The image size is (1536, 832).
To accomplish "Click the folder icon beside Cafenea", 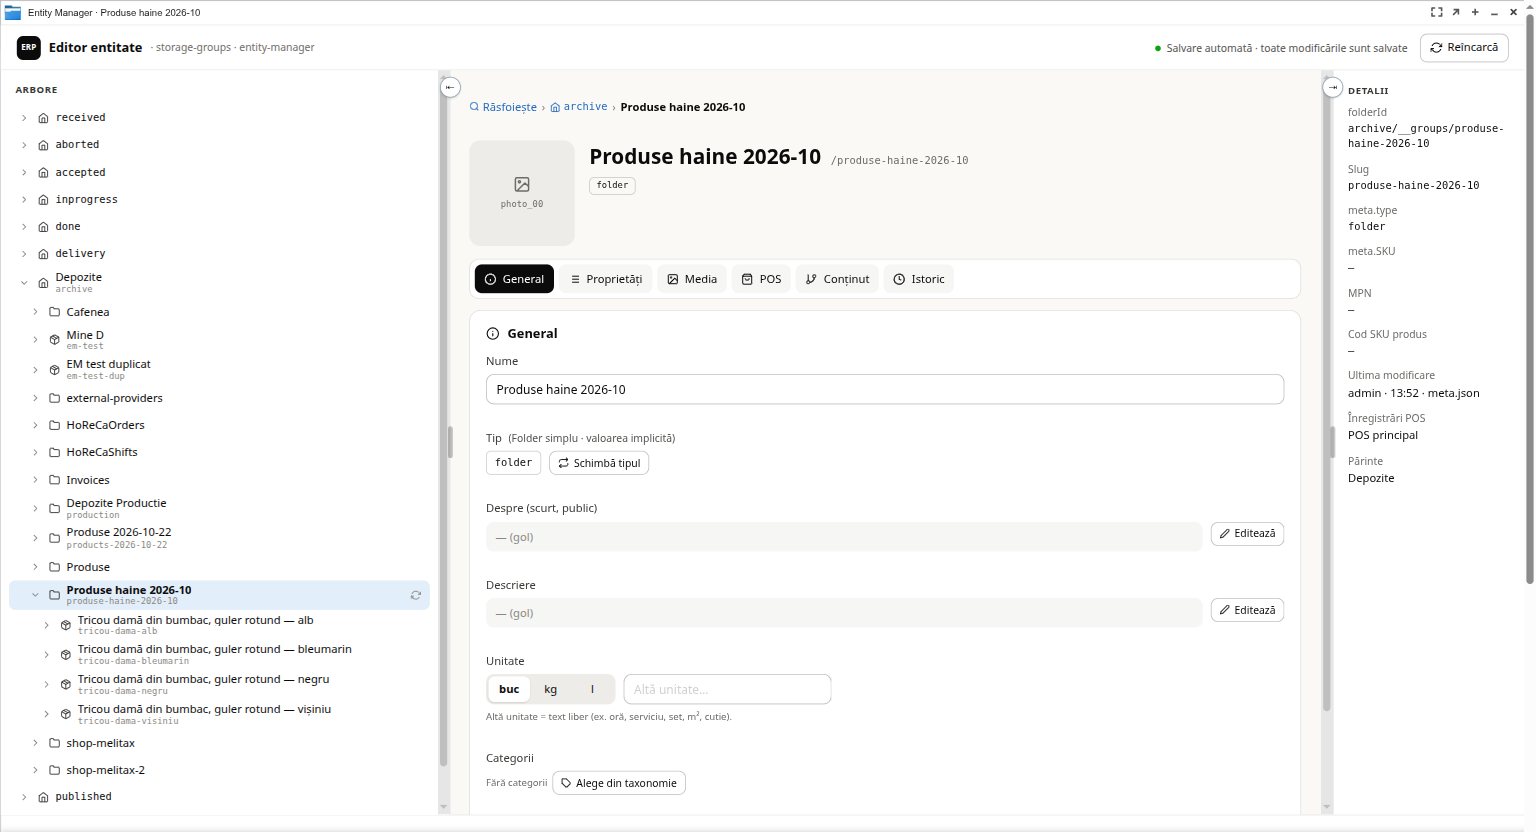I will coord(55,312).
